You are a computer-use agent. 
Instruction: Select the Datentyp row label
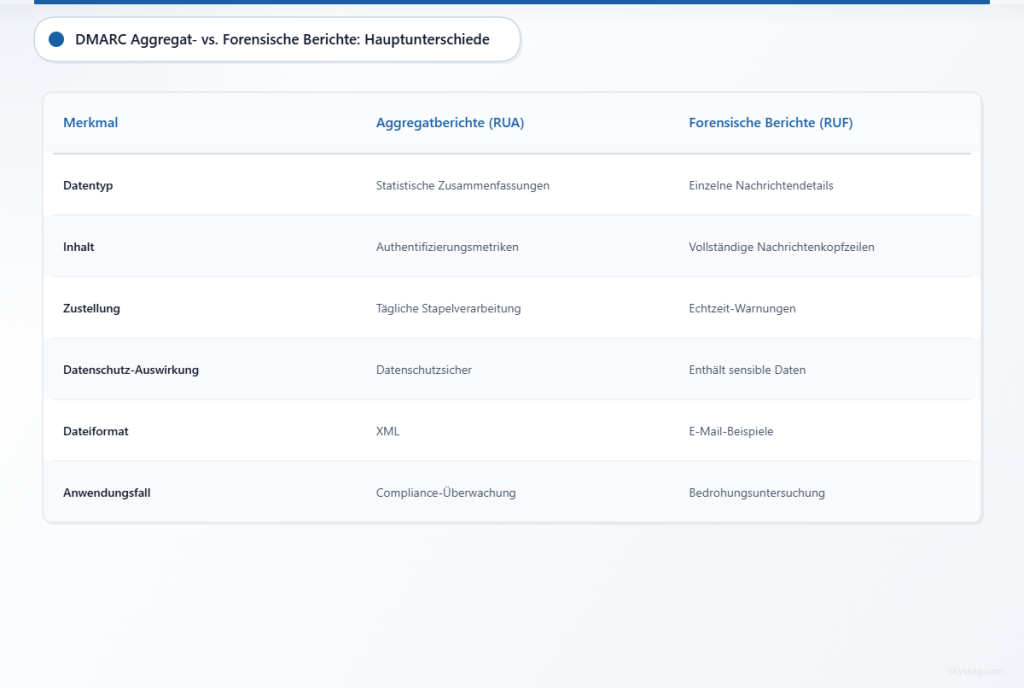pyautogui.click(x=87, y=185)
